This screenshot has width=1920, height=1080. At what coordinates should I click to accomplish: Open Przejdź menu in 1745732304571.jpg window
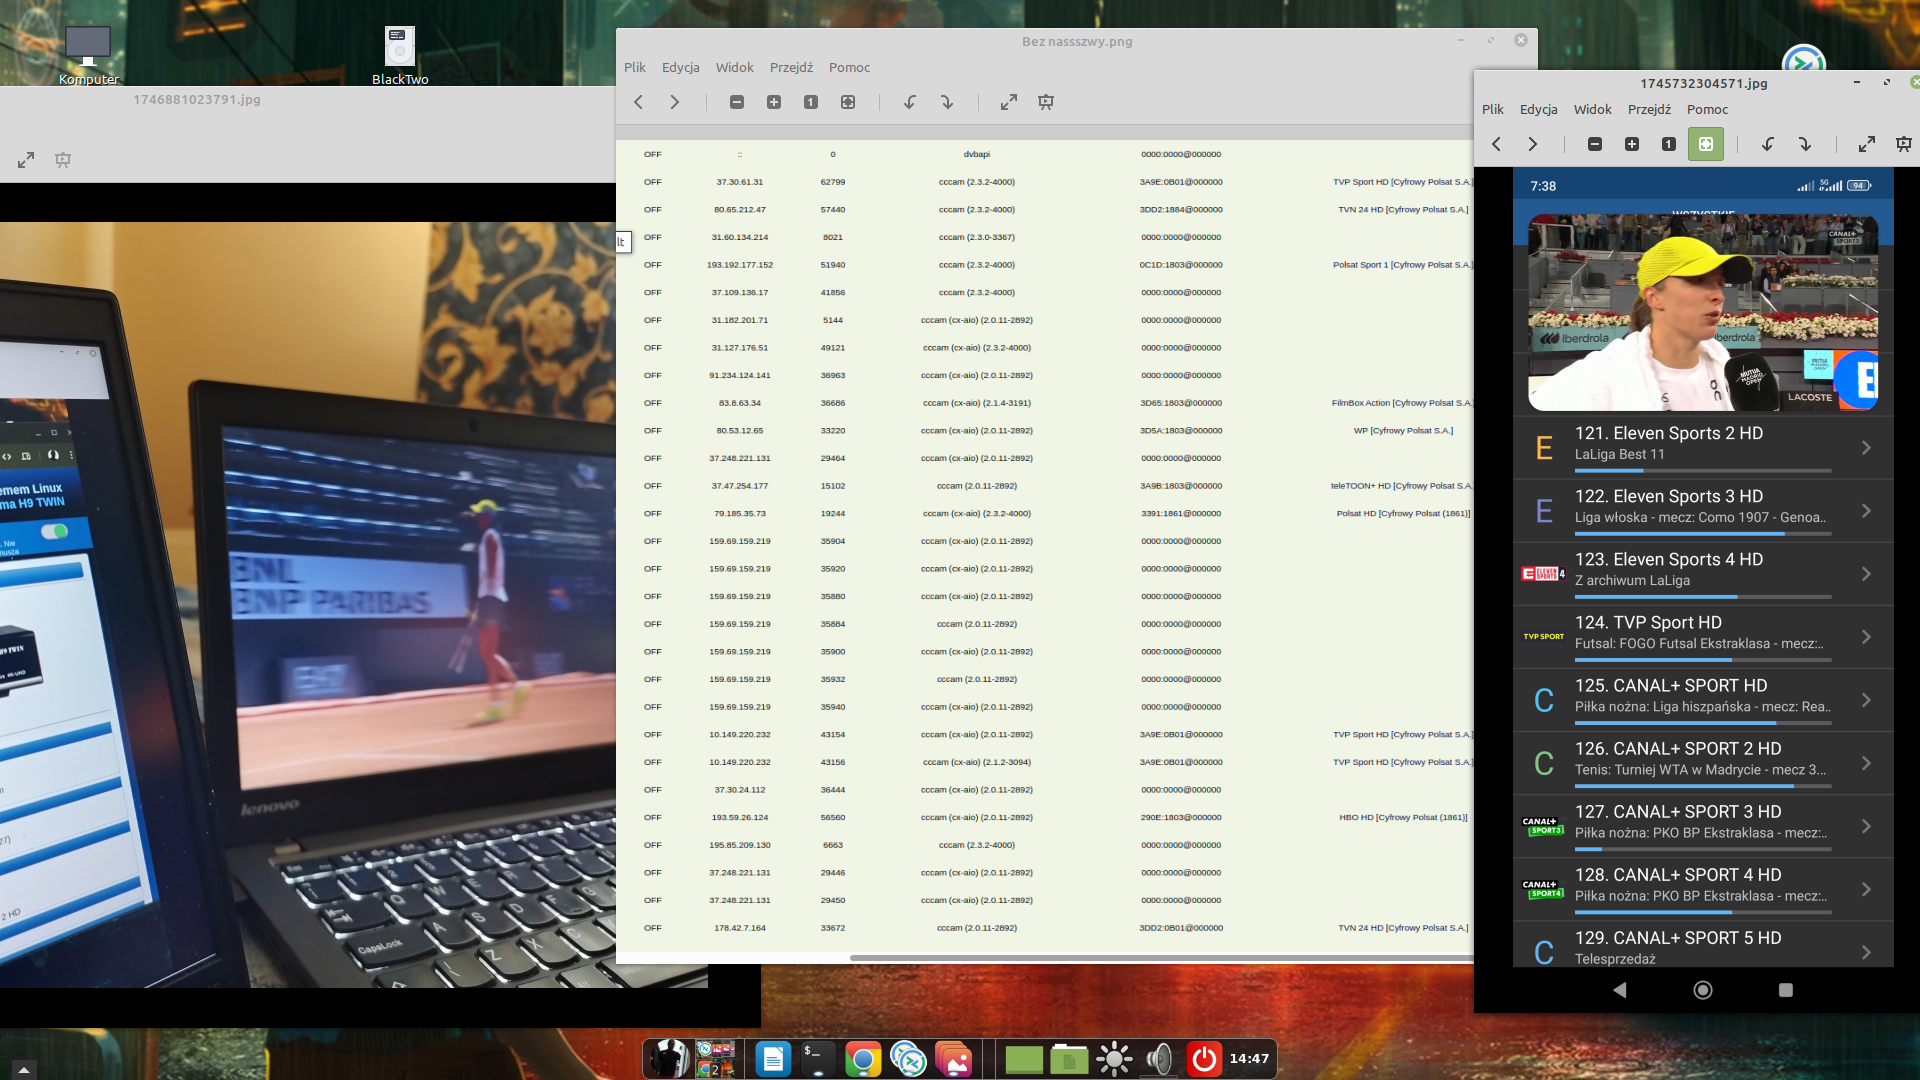pos(1649,109)
